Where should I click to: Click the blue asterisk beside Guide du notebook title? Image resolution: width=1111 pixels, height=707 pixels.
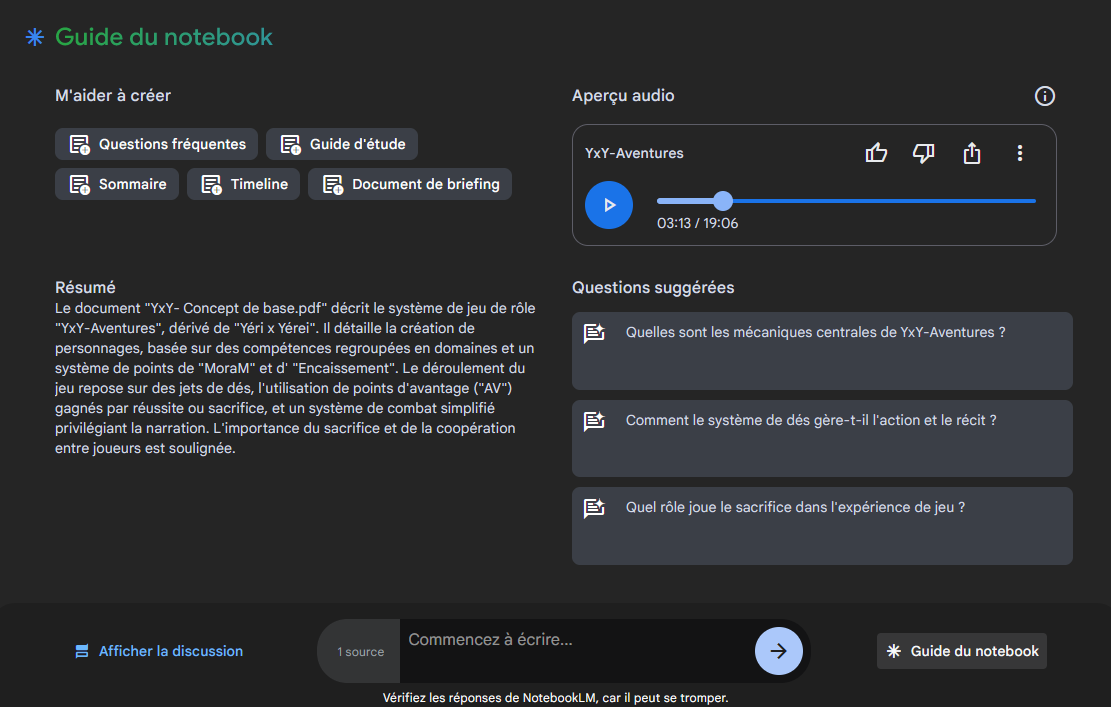(35, 37)
